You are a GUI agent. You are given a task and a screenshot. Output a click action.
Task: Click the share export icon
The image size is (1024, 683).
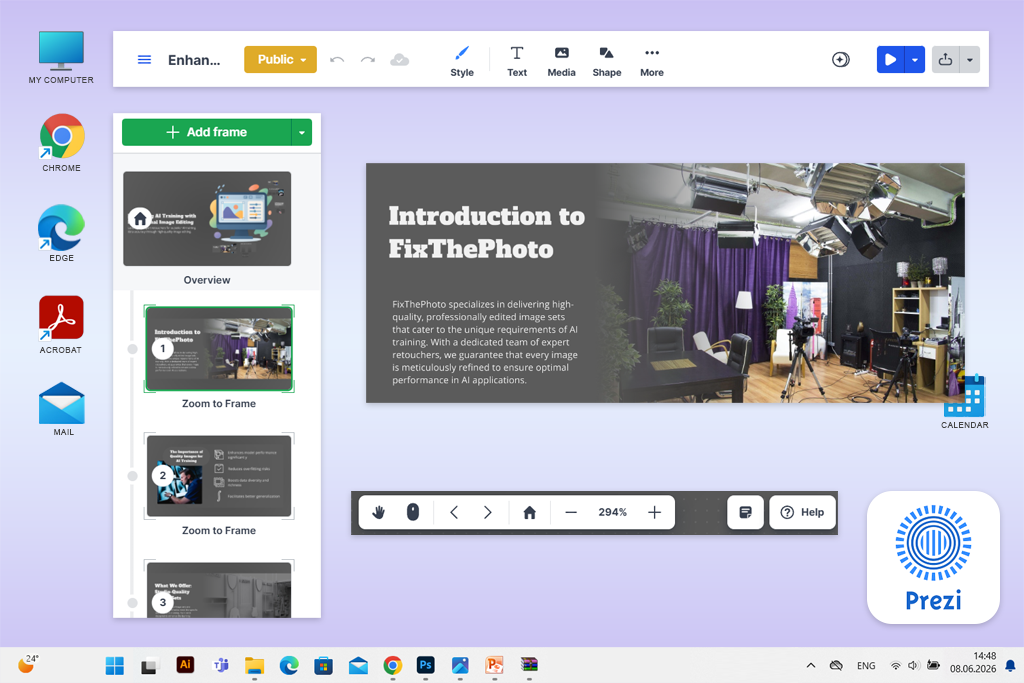click(x=945, y=59)
